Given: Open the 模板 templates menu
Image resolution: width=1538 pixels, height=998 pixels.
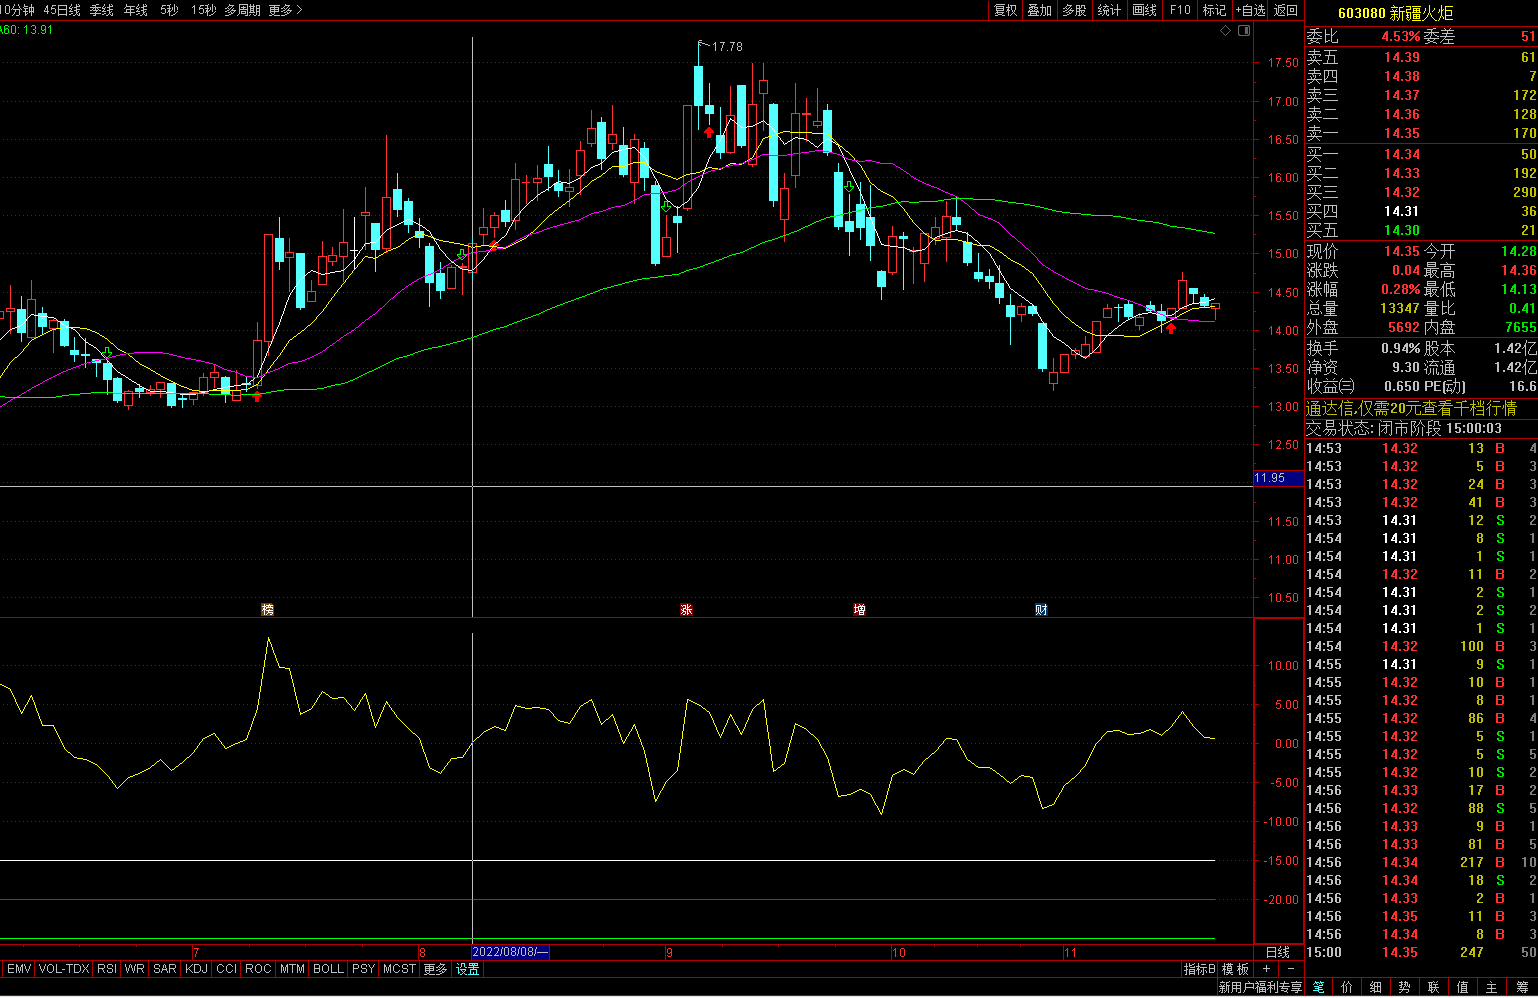Looking at the screenshot, I should [1236, 969].
